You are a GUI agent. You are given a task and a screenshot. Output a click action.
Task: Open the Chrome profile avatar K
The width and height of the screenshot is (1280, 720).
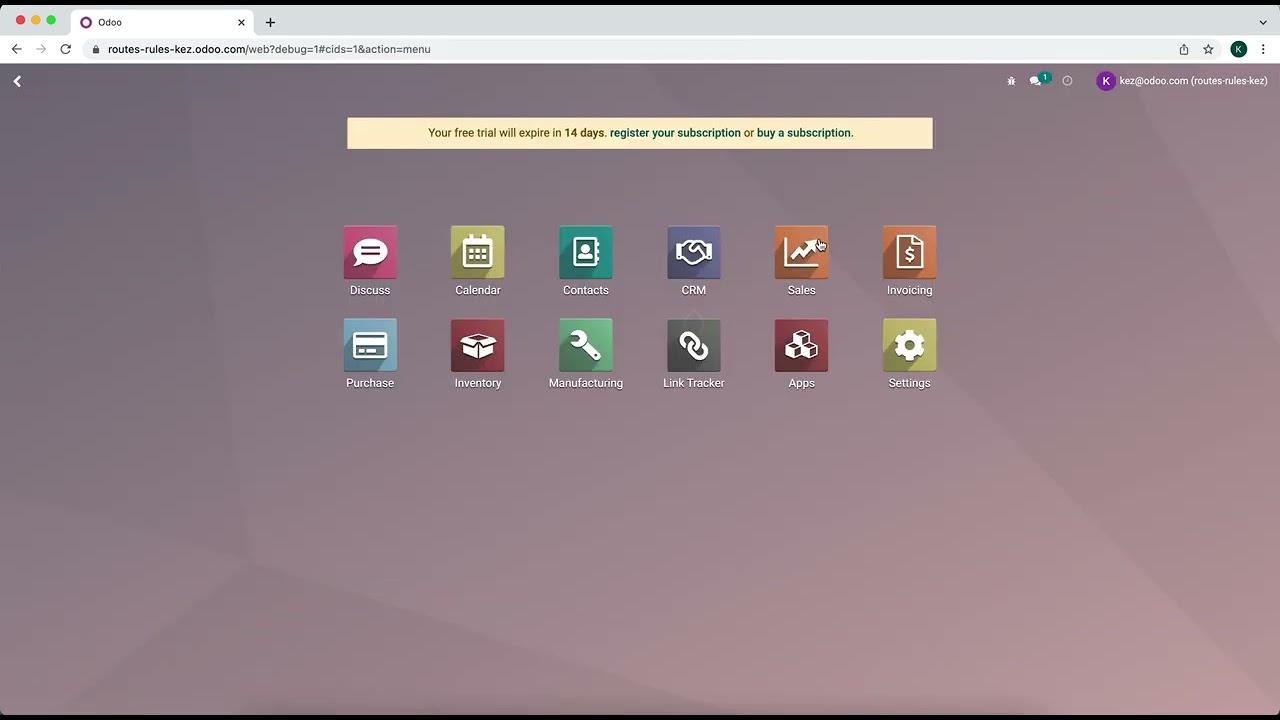pos(1239,49)
